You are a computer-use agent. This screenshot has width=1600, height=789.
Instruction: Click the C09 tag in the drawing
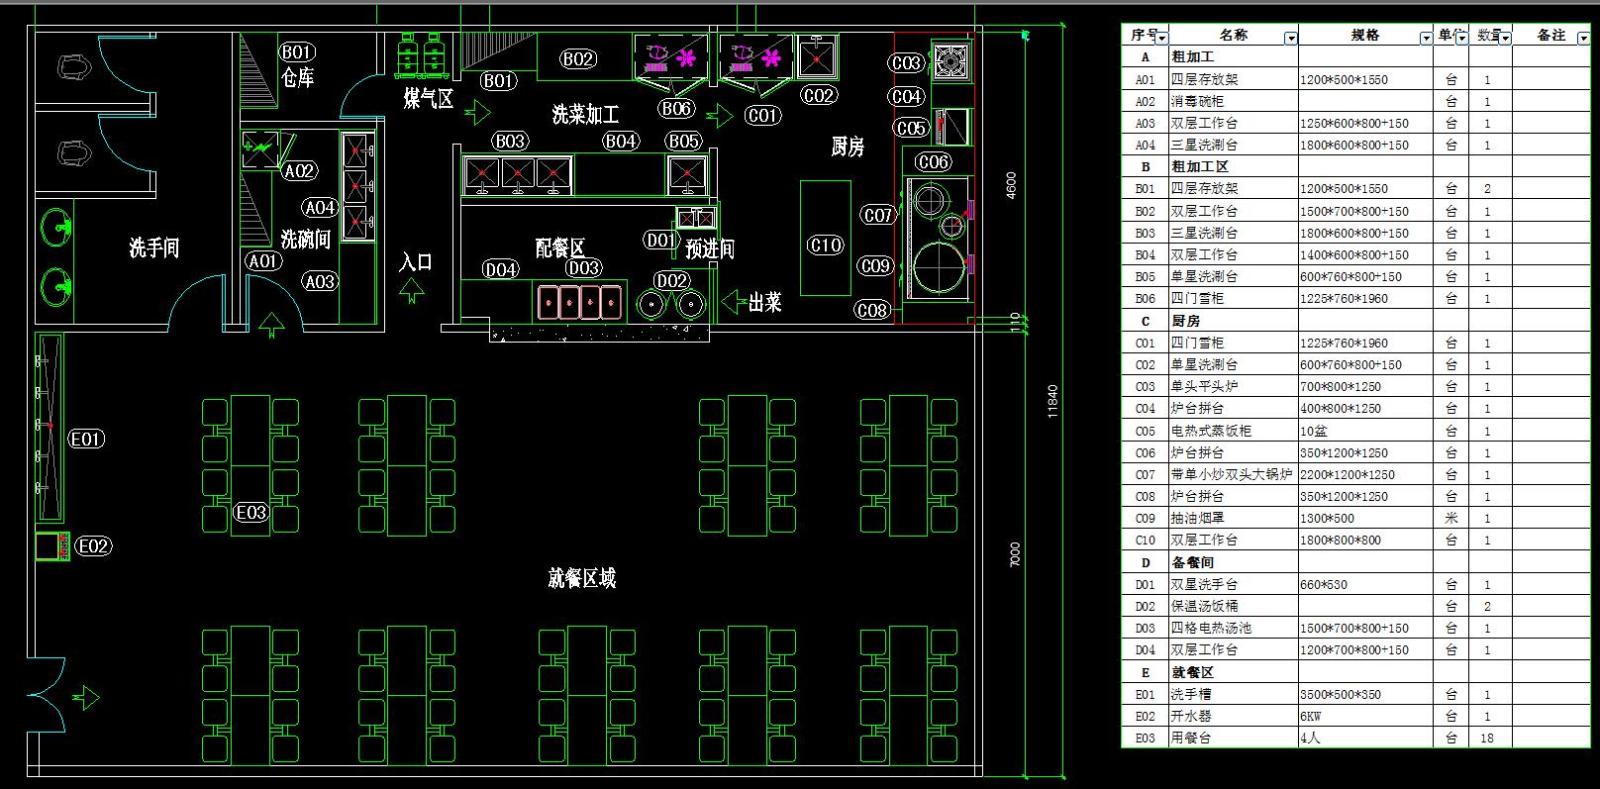point(876,266)
